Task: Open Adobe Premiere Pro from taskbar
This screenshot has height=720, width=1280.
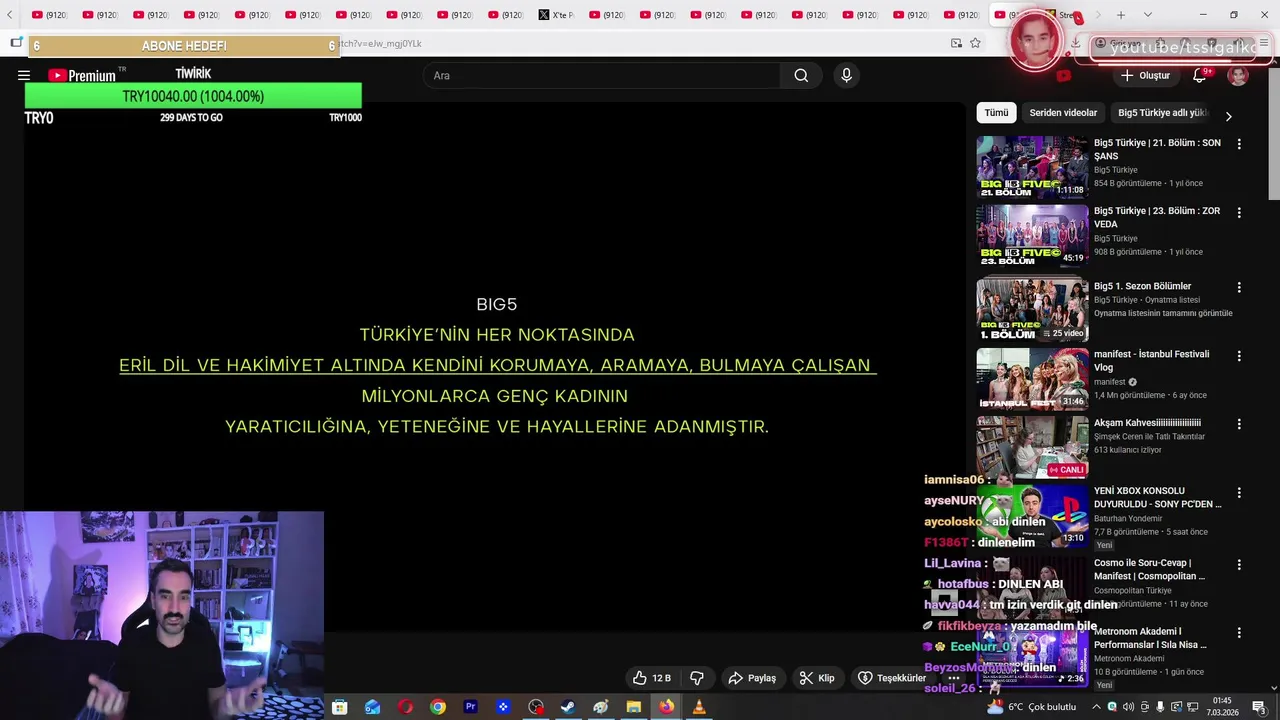Action: 470,707
